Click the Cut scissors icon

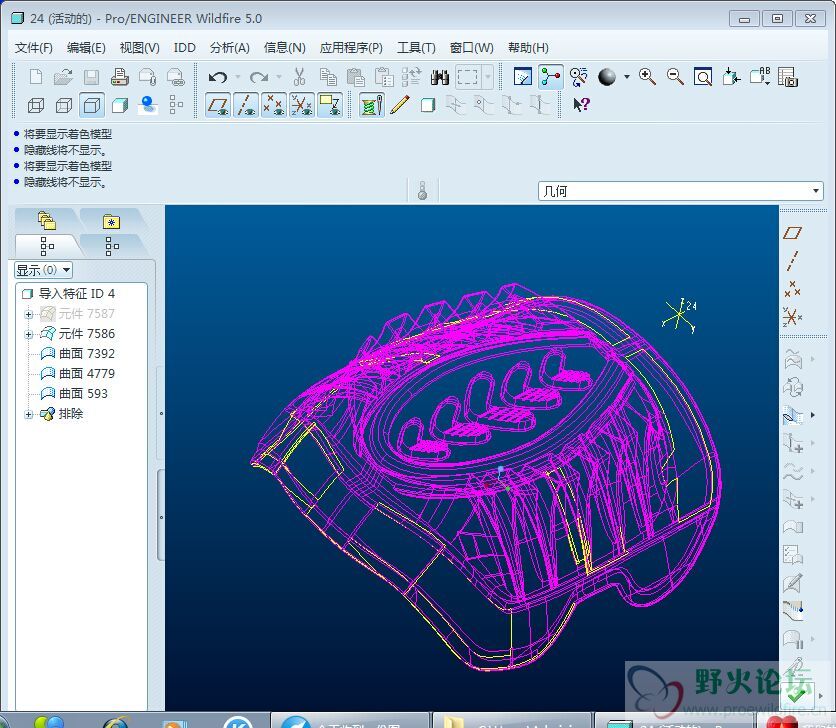(x=299, y=77)
